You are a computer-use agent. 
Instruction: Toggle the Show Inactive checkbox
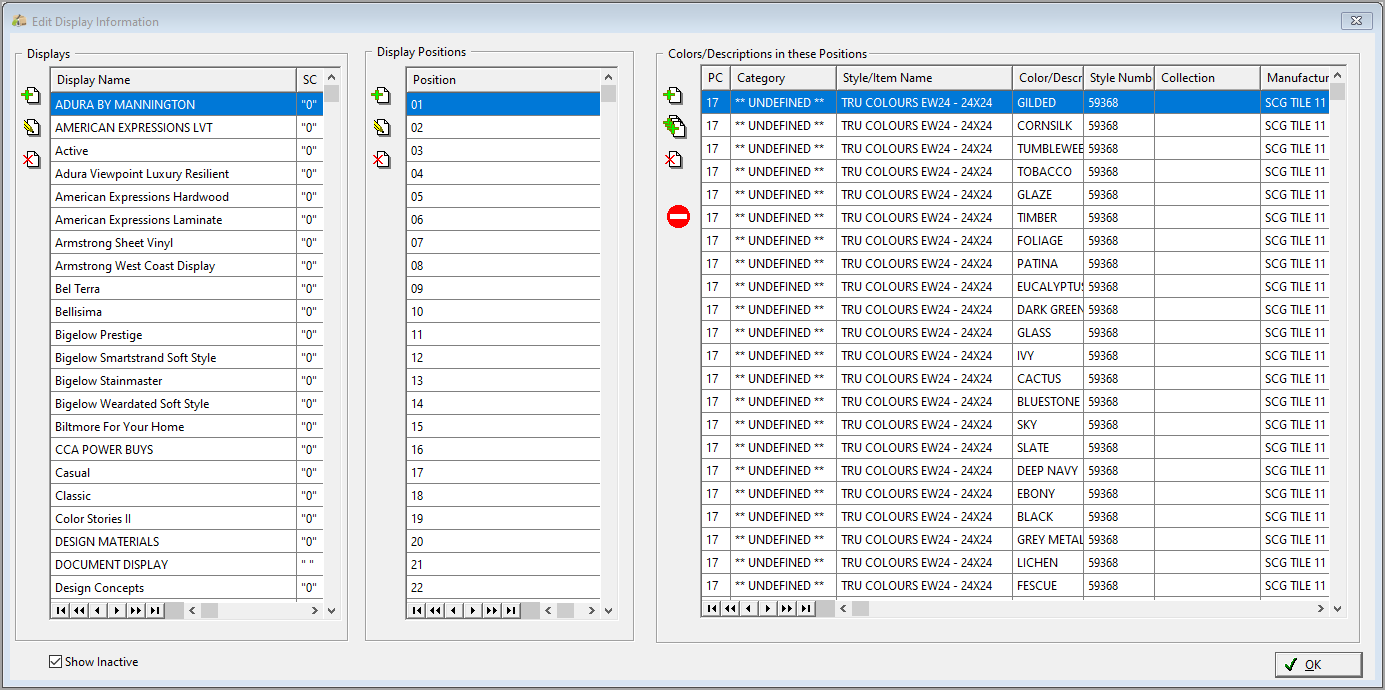(55, 662)
